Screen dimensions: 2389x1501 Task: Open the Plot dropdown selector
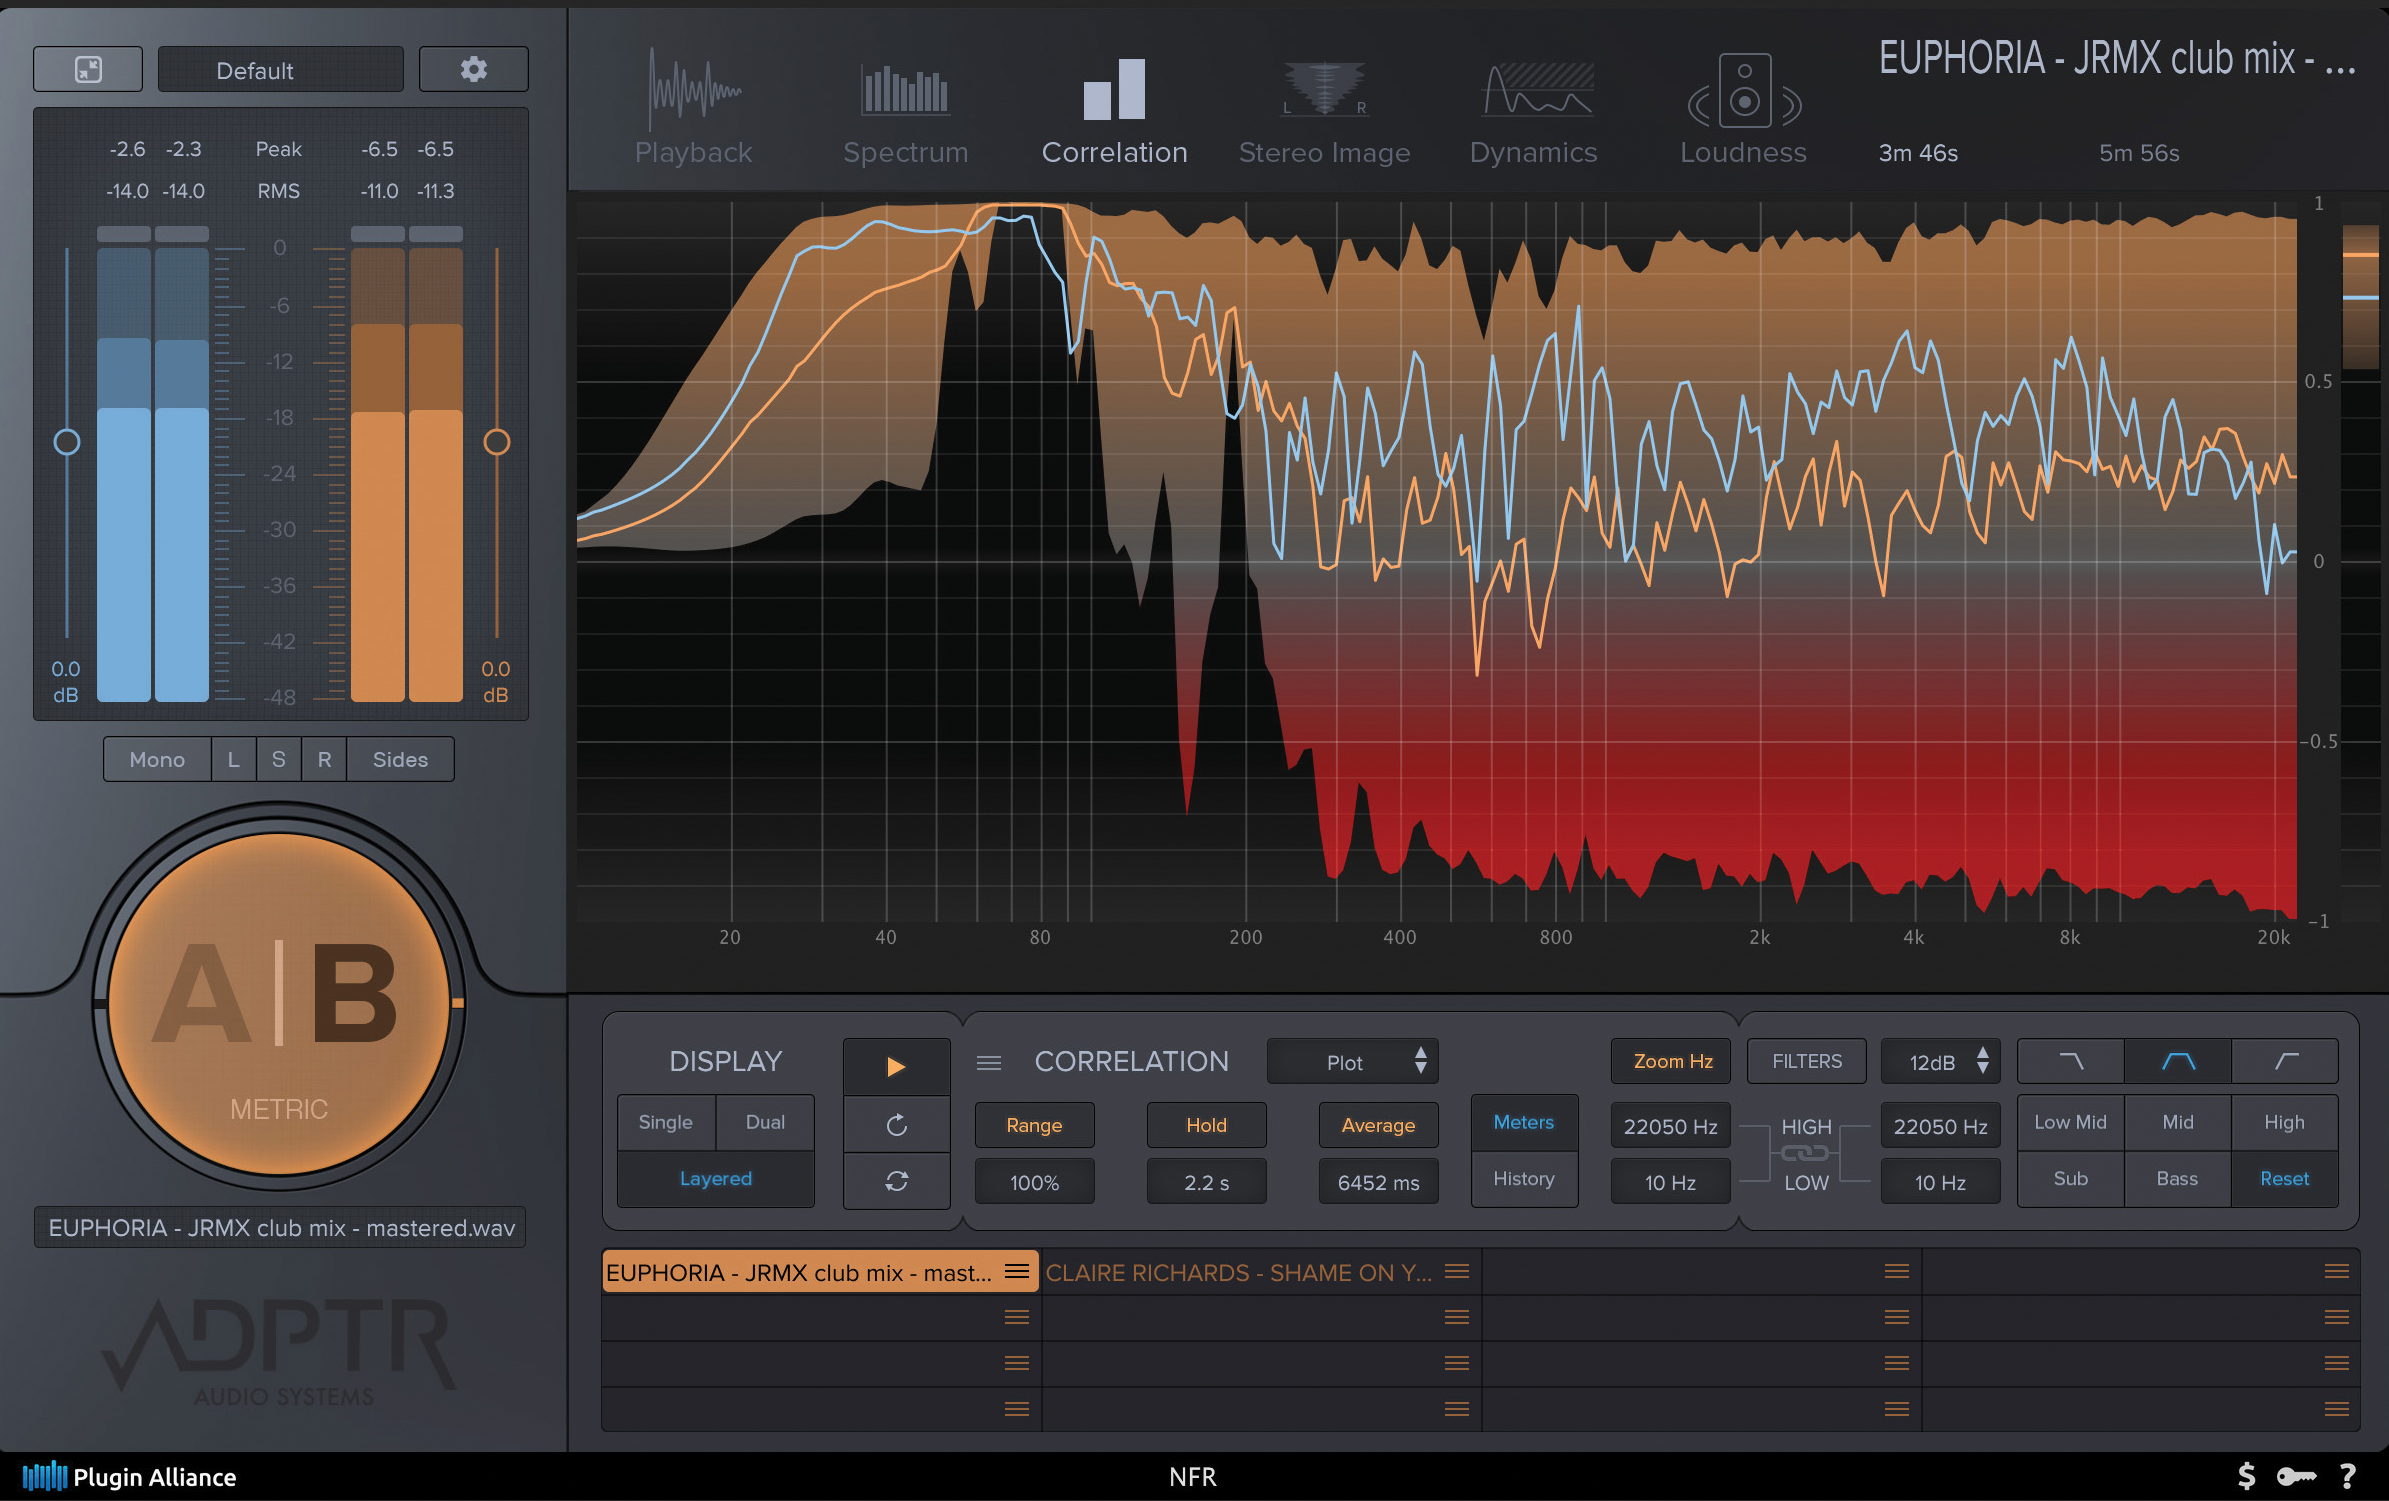point(1352,1062)
